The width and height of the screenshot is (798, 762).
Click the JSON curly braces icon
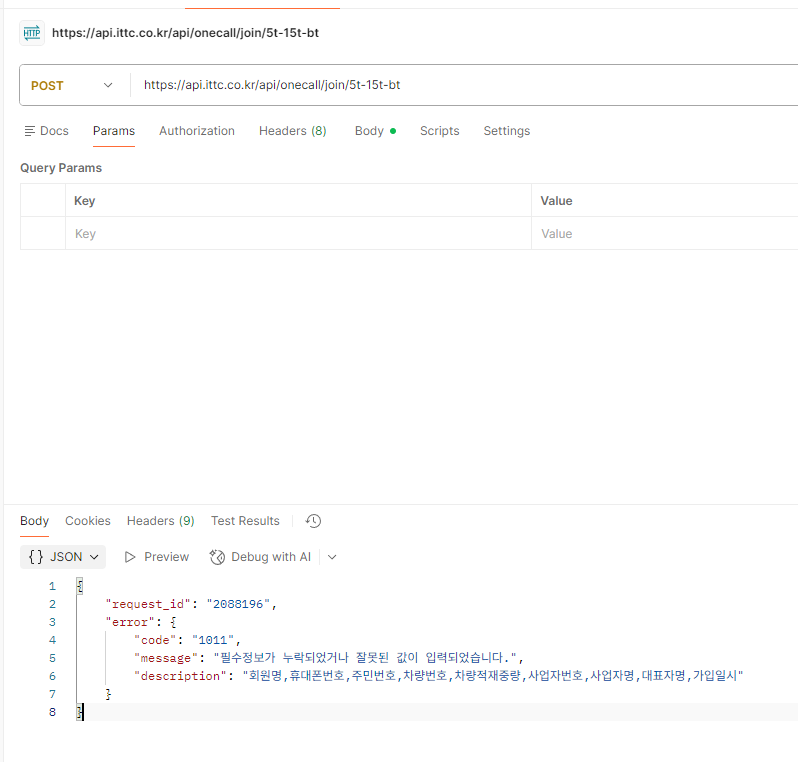36,557
